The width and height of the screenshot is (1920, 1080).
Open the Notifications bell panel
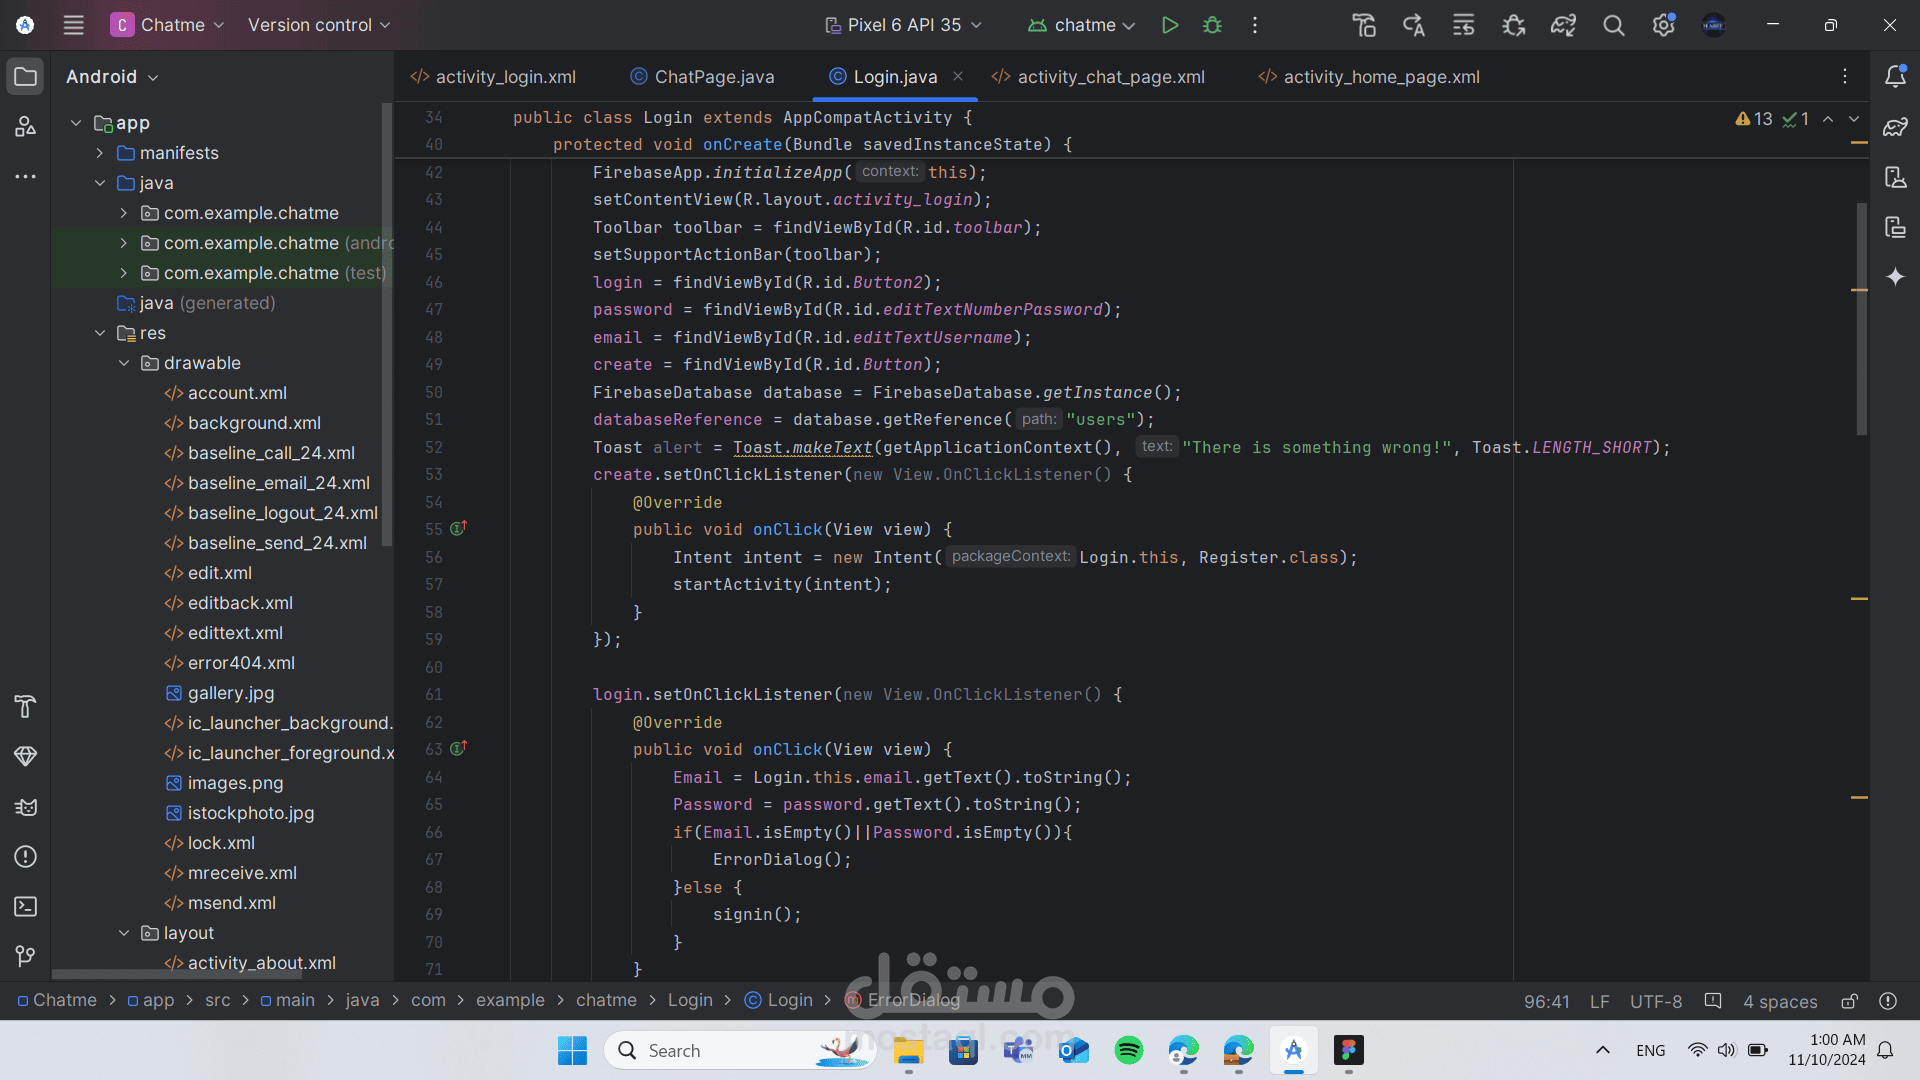(1895, 76)
